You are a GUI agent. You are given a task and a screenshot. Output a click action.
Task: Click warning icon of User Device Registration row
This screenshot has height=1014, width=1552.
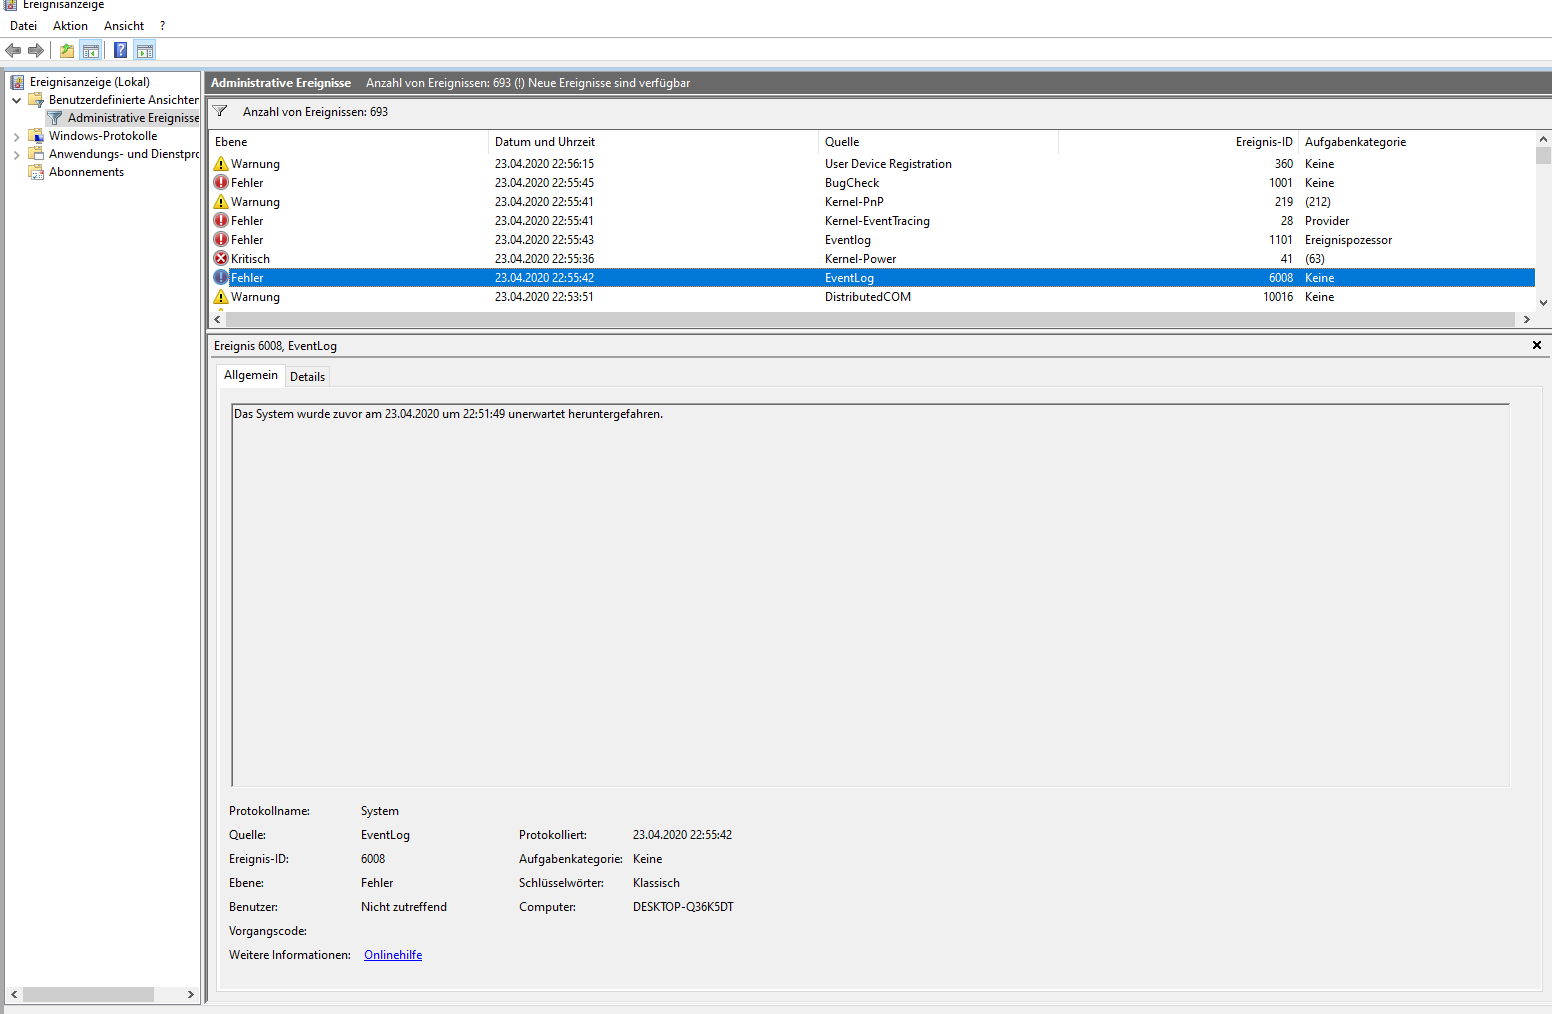tap(221, 164)
